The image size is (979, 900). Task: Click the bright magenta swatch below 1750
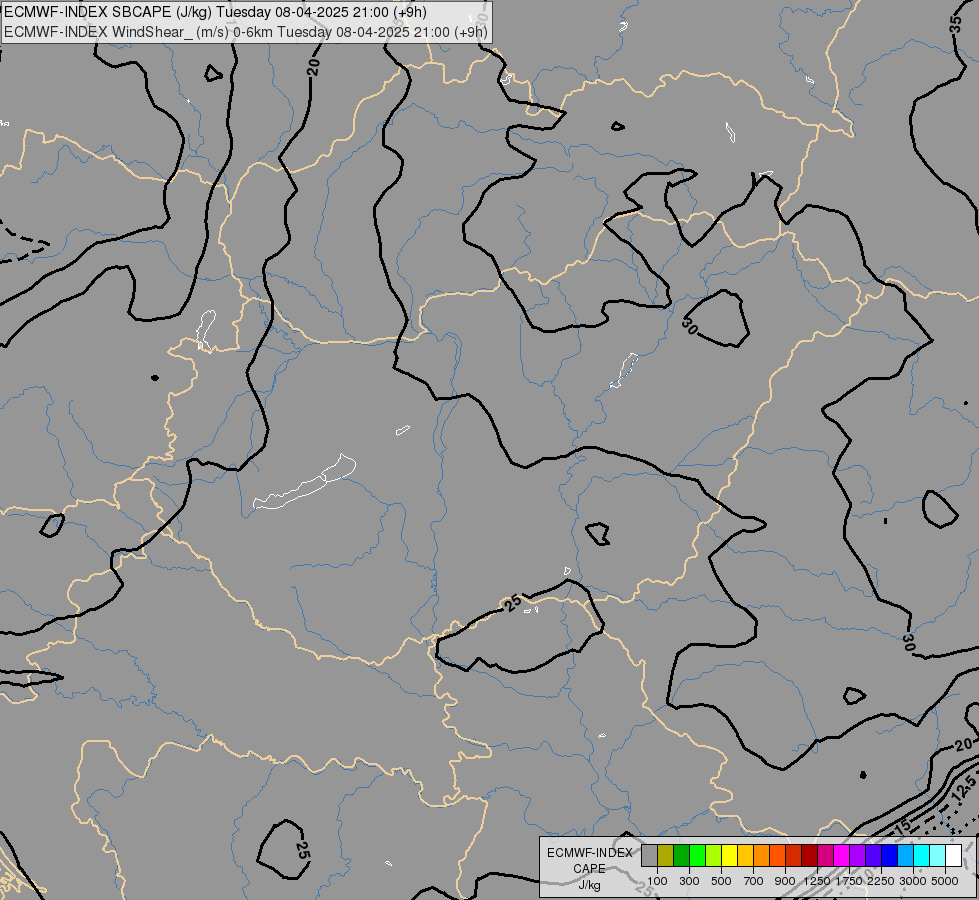tap(842, 856)
